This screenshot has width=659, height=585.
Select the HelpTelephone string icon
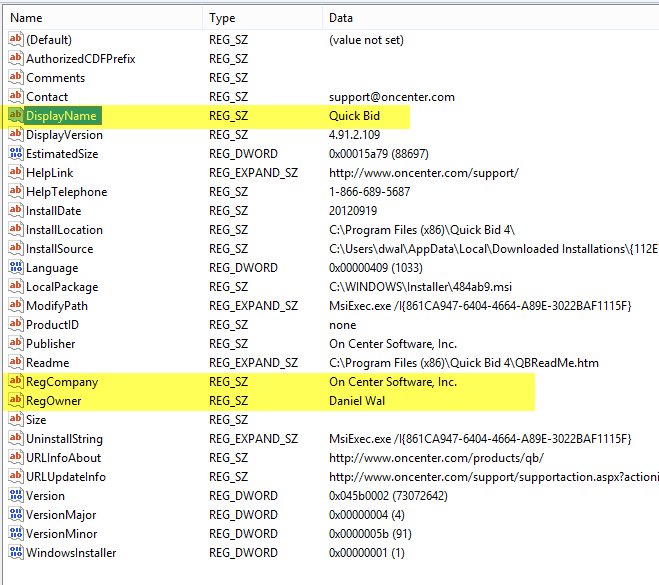point(16,192)
